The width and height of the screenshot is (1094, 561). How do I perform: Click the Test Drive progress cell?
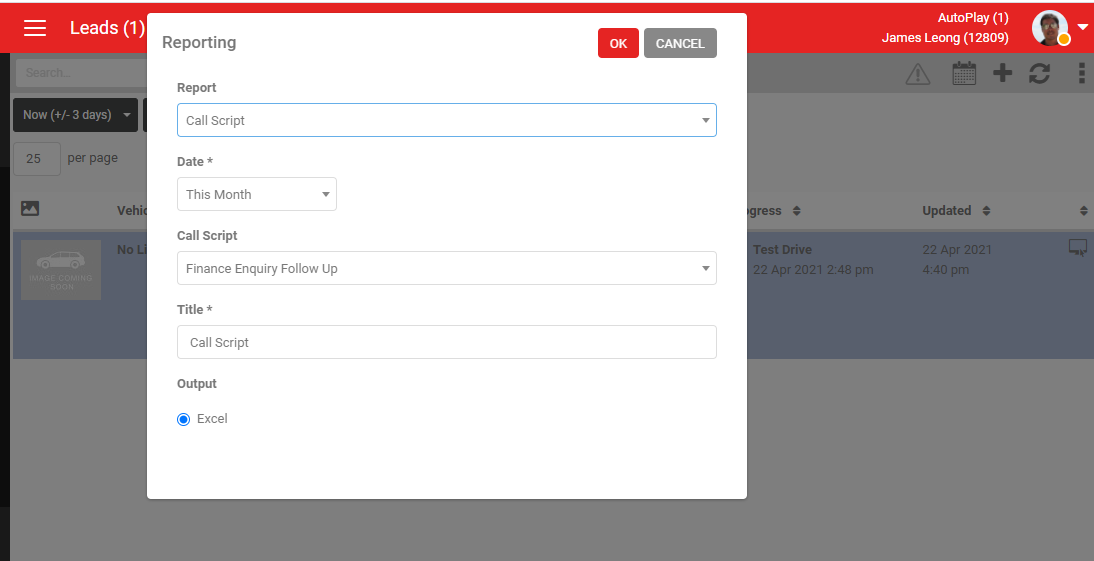(x=782, y=250)
